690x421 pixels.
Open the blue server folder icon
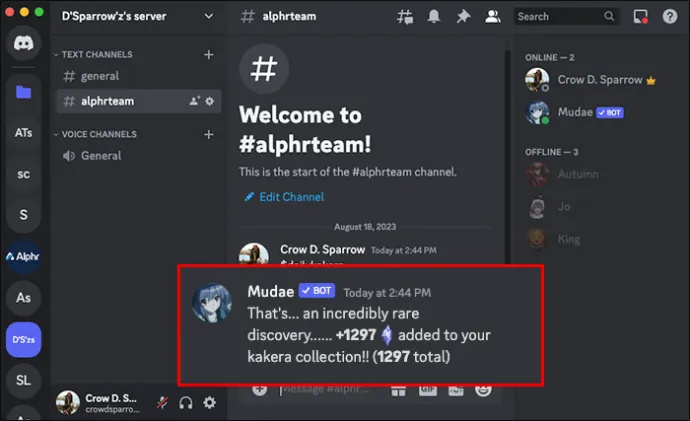[x=23, y=92]
